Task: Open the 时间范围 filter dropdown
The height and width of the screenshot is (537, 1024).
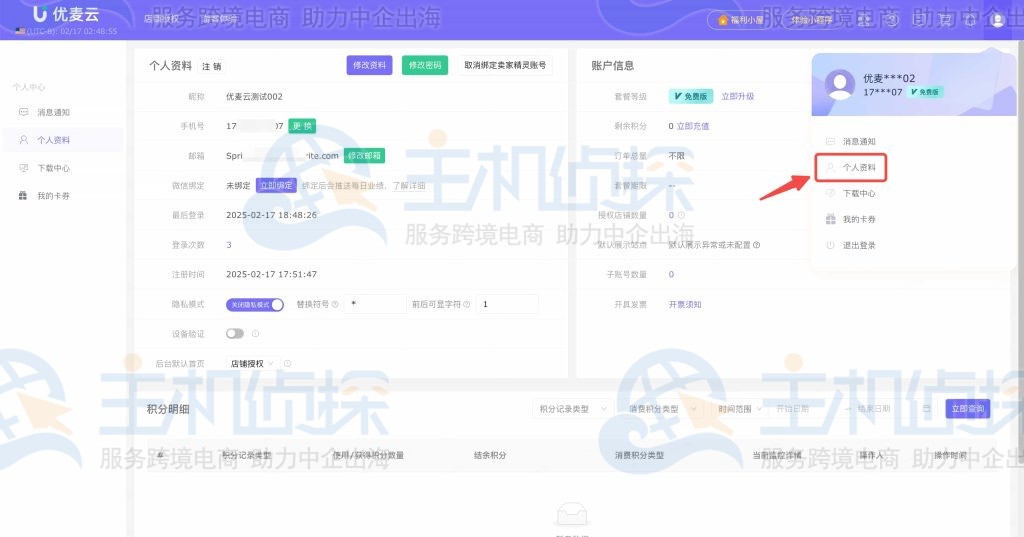Action: [x=740, y=409]
